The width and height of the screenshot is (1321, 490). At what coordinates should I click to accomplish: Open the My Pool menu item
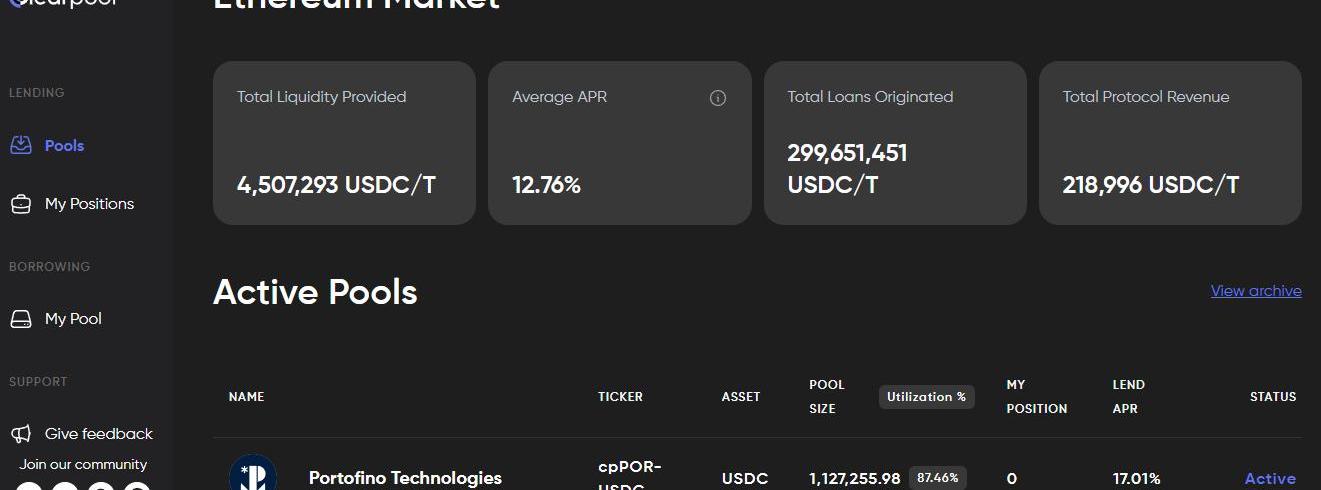point(73,319)
